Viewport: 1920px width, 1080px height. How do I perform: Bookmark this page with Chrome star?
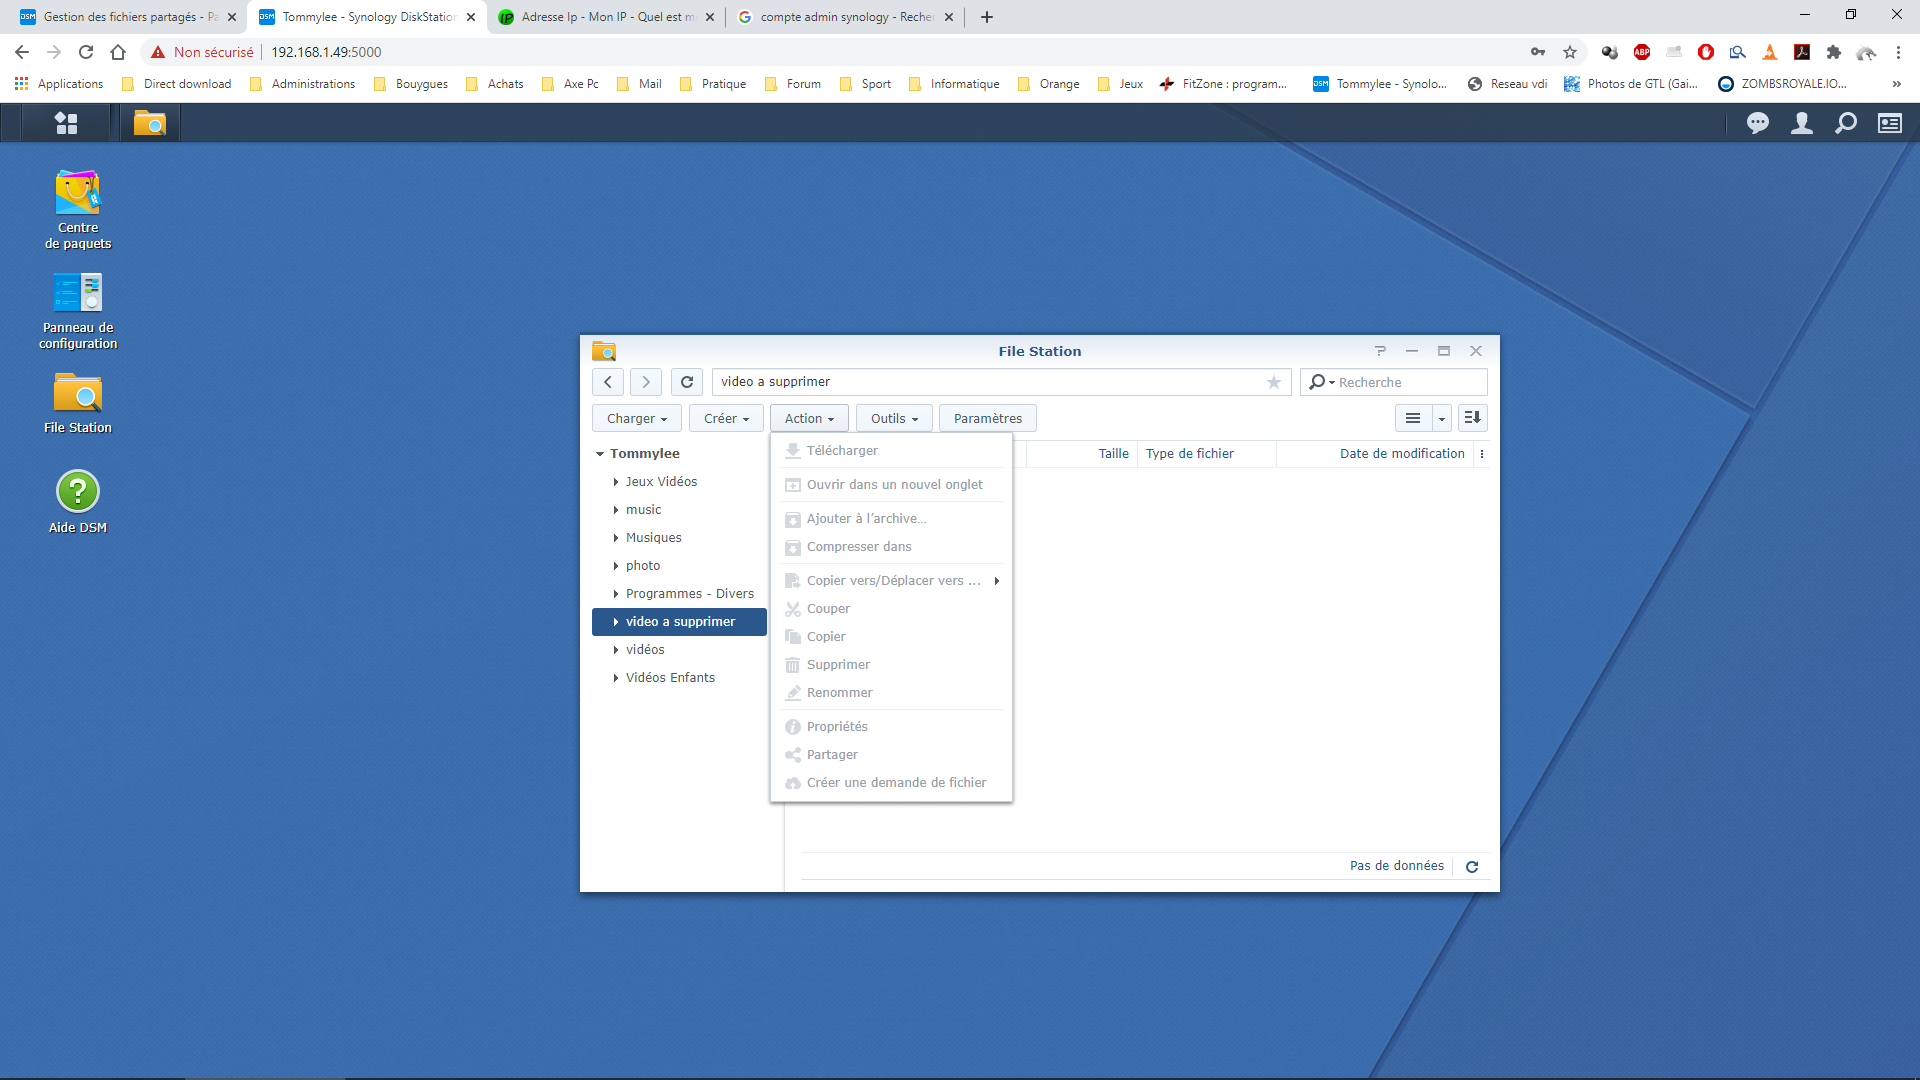coord(1570,52)
